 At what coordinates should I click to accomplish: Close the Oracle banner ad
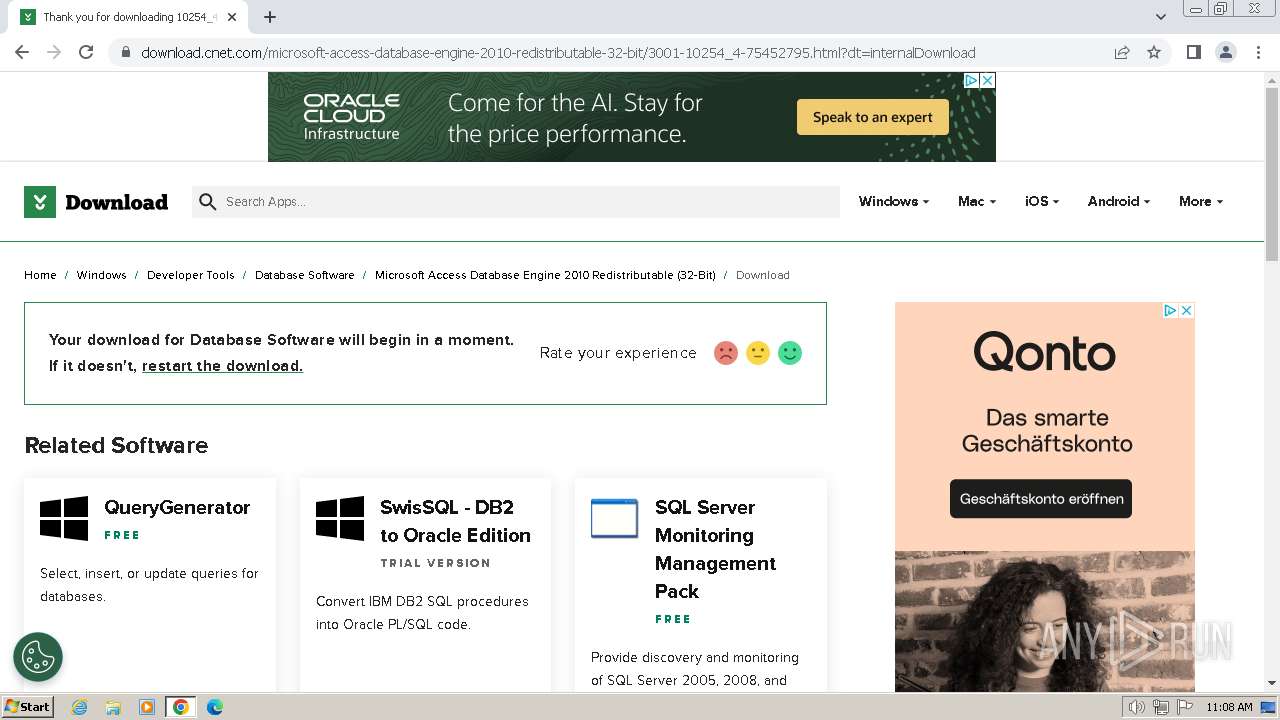click(x=987, y=80)
